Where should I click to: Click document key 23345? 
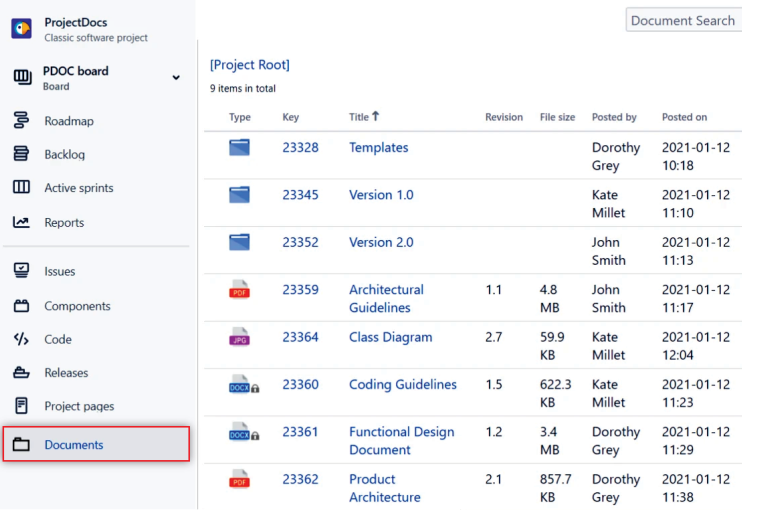301,195
